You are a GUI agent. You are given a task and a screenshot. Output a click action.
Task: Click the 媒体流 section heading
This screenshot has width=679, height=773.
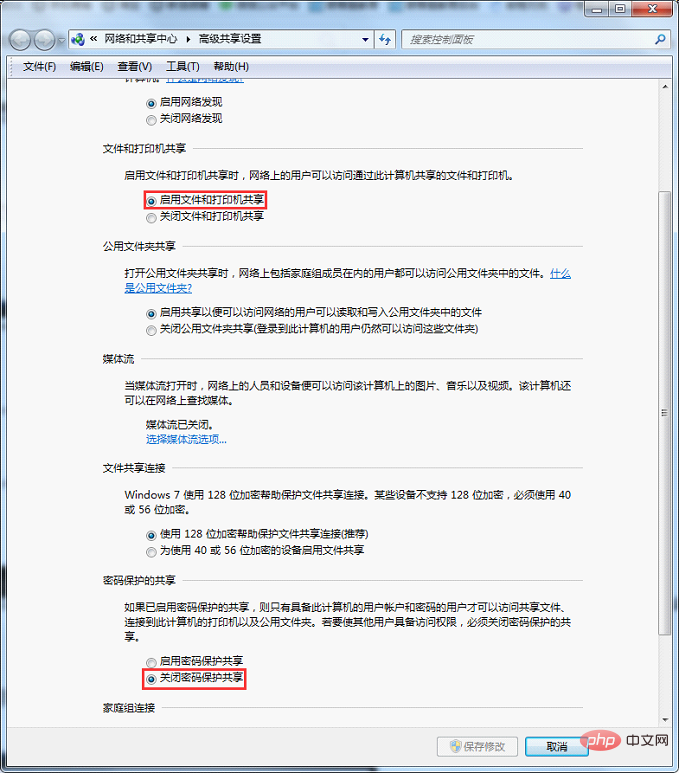[118, 359]
